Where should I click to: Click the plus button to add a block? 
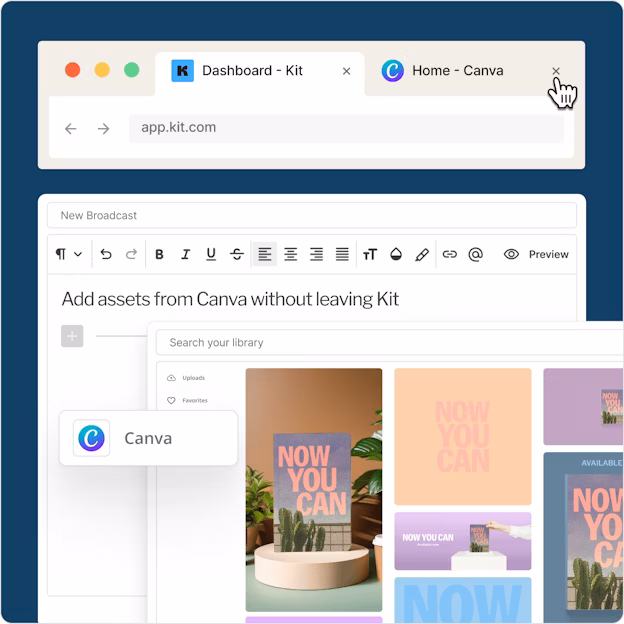[x=72, y=336]
